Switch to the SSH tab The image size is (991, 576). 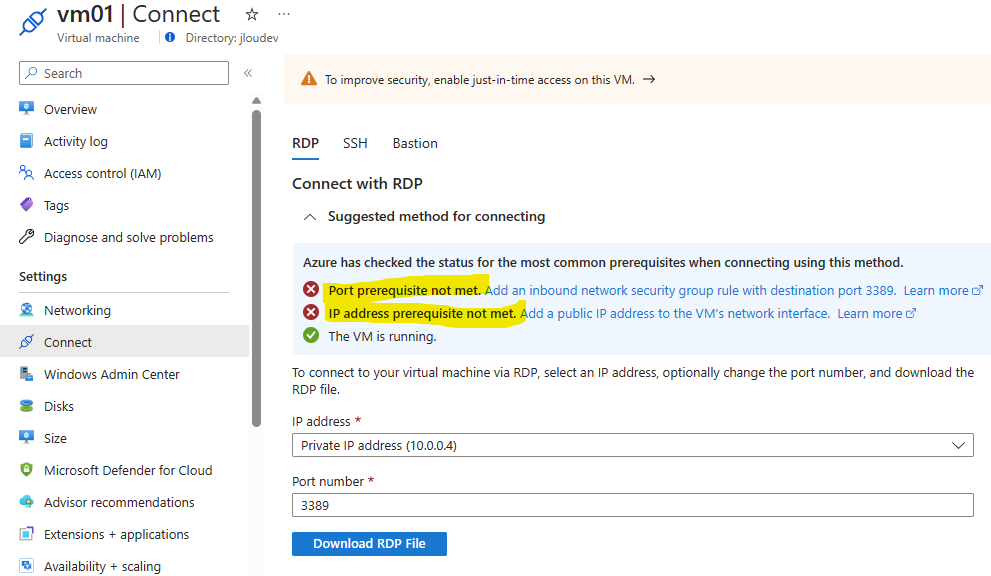(355, 144)
